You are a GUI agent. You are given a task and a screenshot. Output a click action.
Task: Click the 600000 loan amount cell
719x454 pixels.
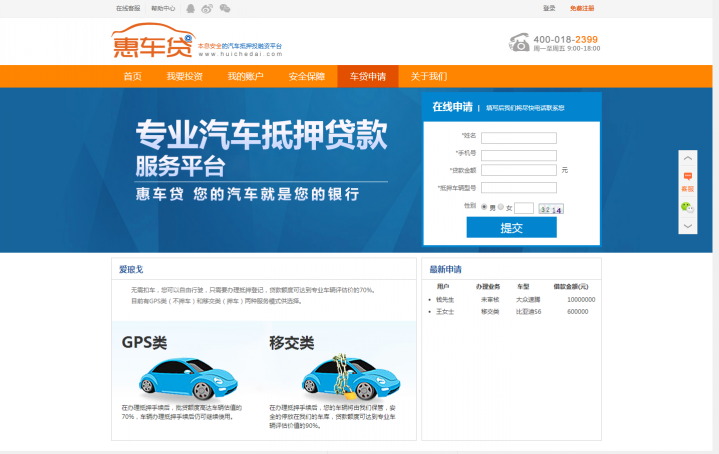578,311
